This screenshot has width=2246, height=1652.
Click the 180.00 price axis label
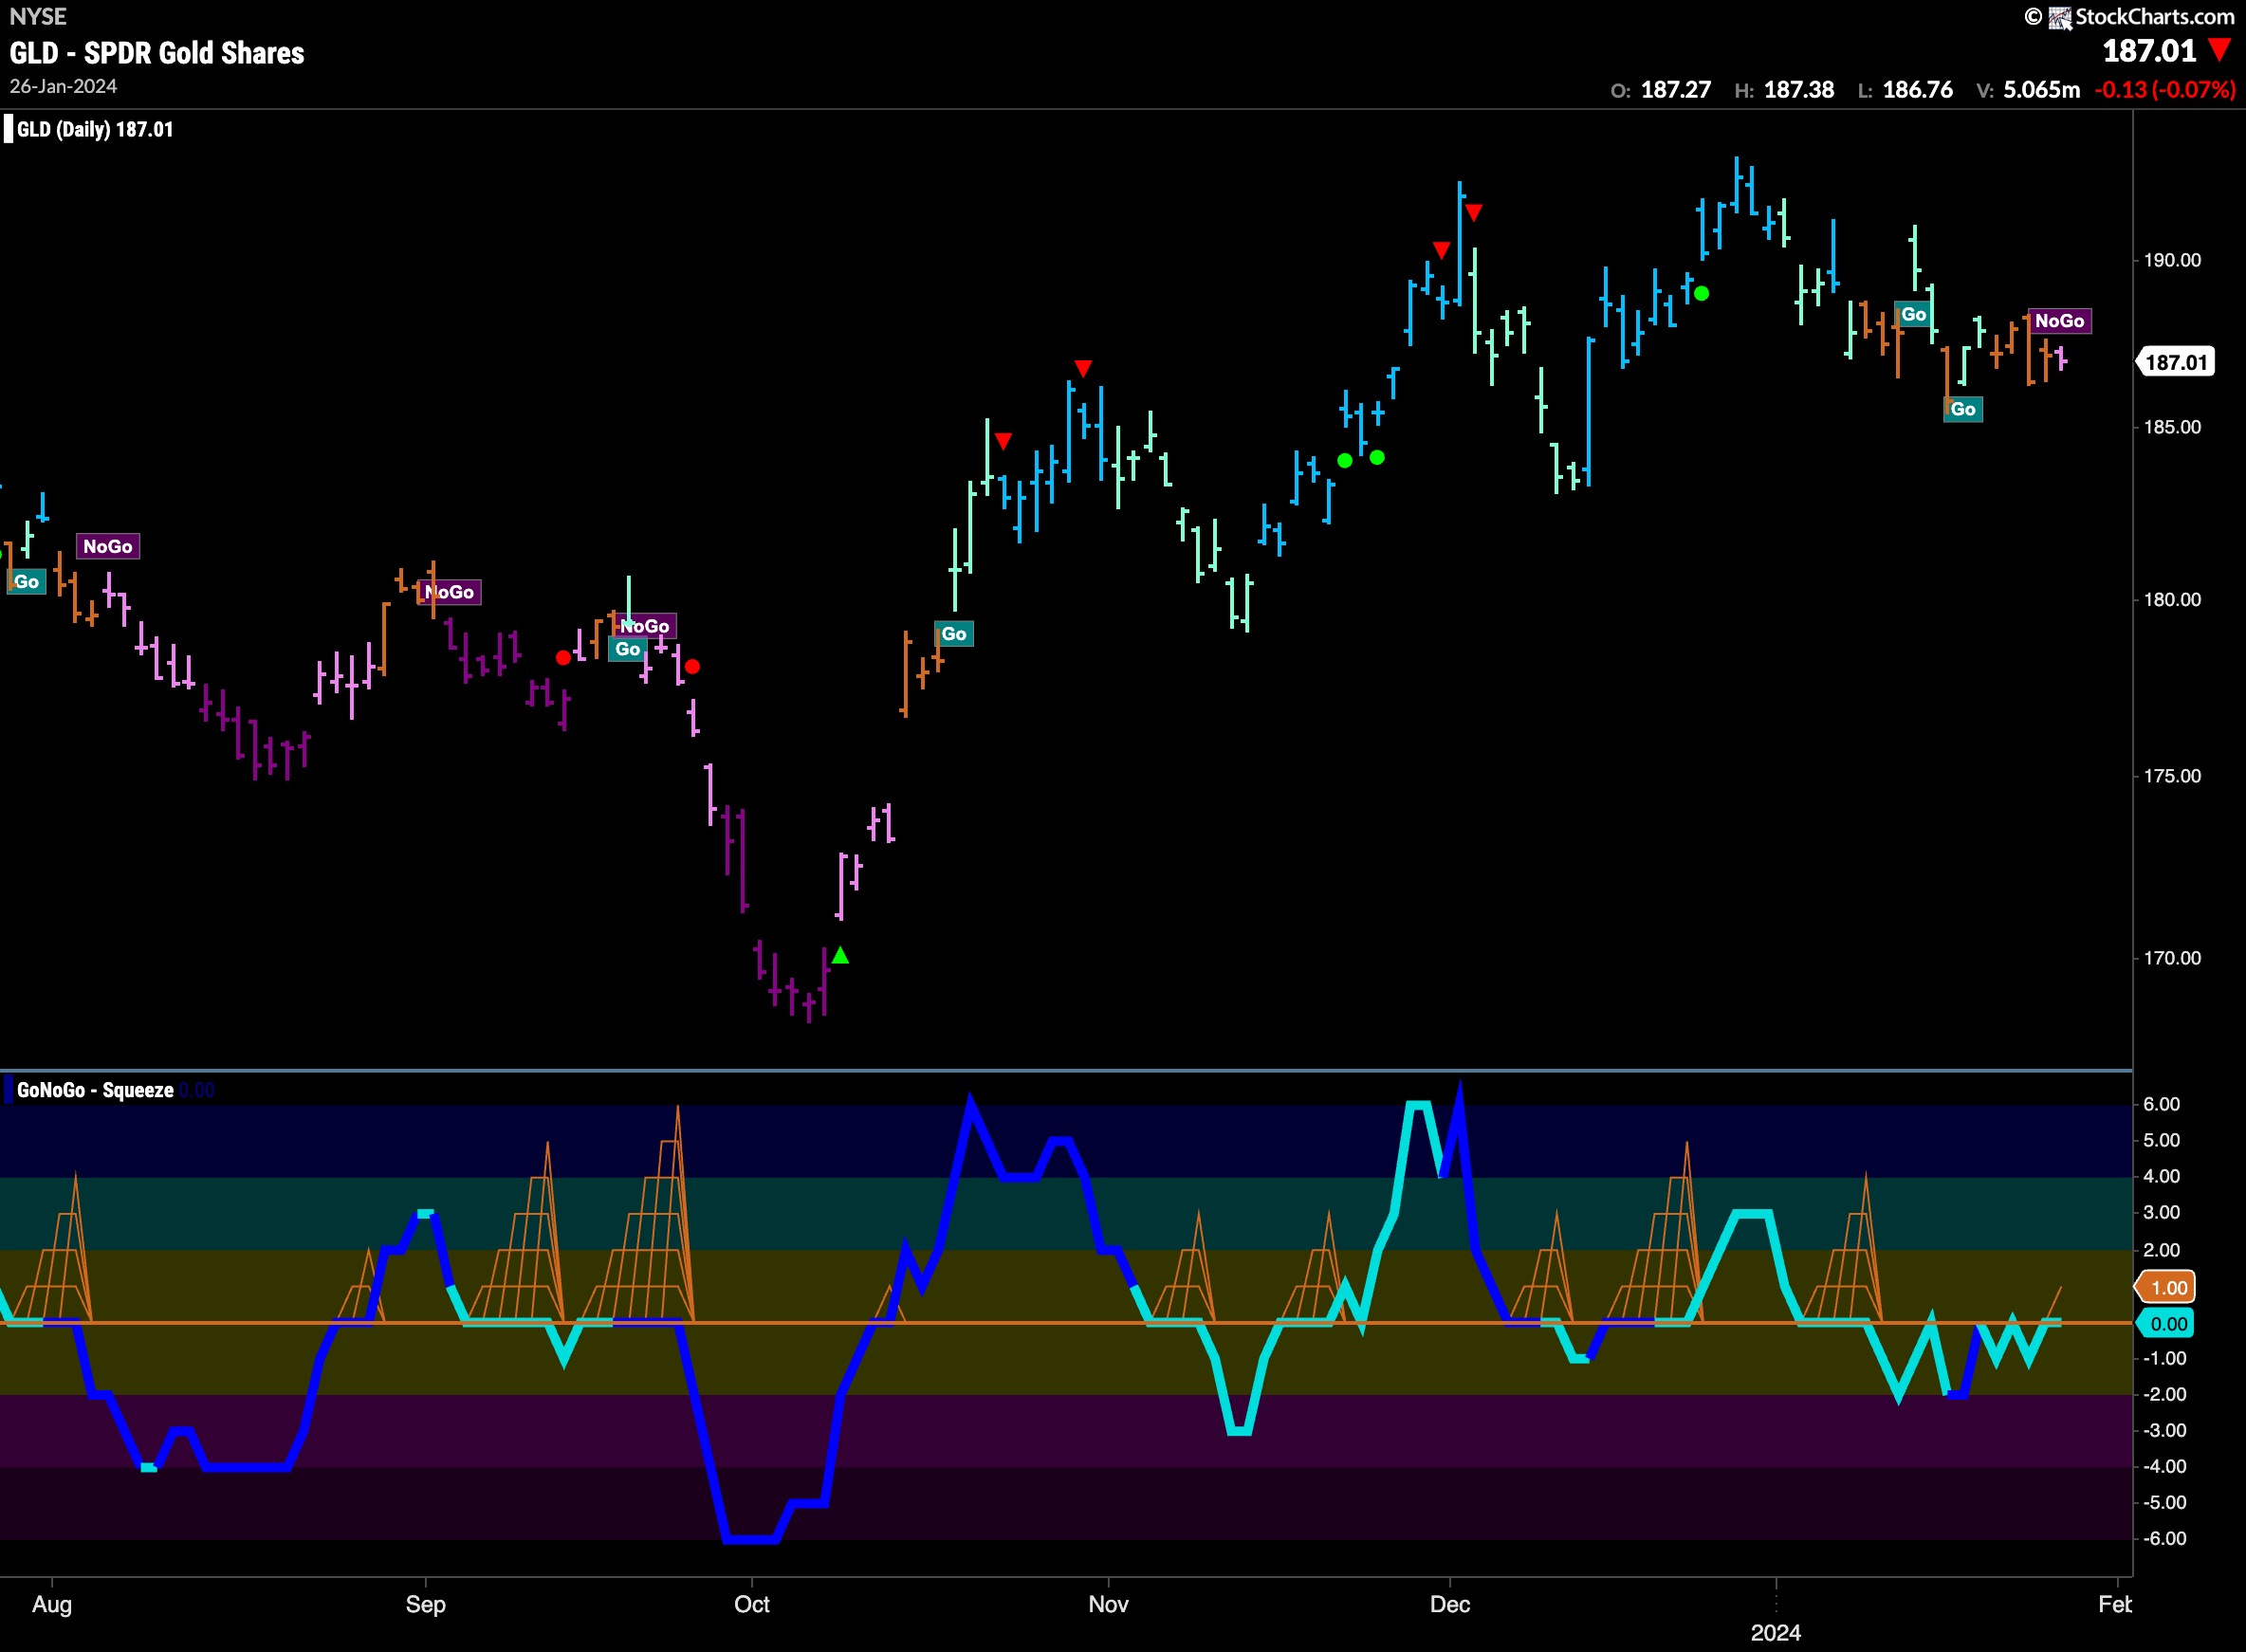[2172, 600]
